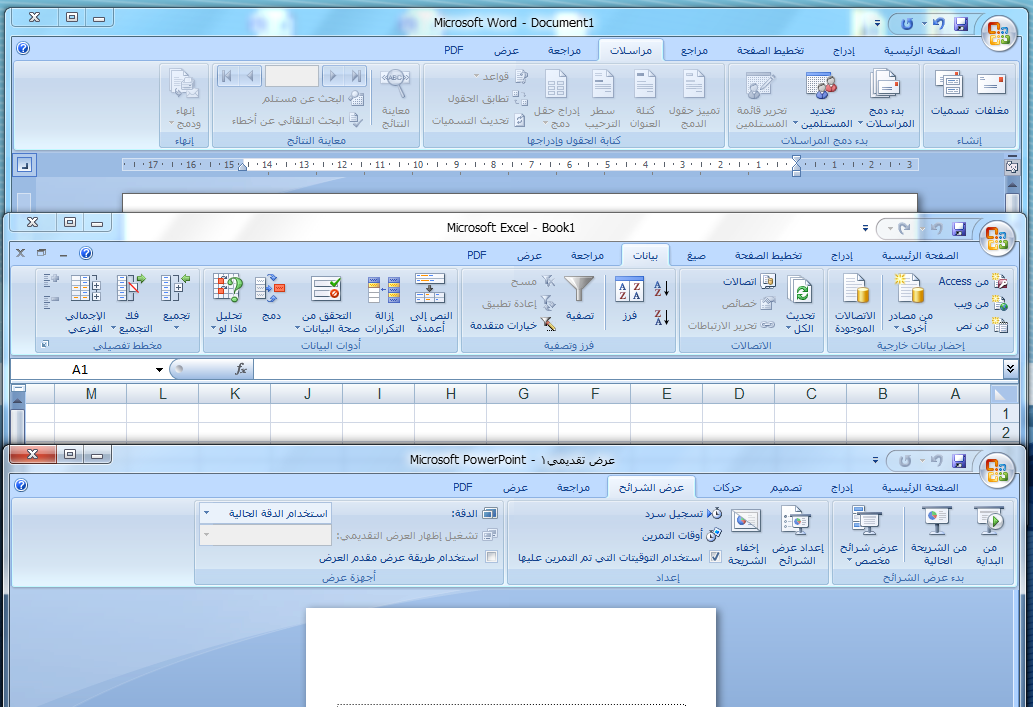Open Outline group dialog launcher in Excel

(45, 344)
